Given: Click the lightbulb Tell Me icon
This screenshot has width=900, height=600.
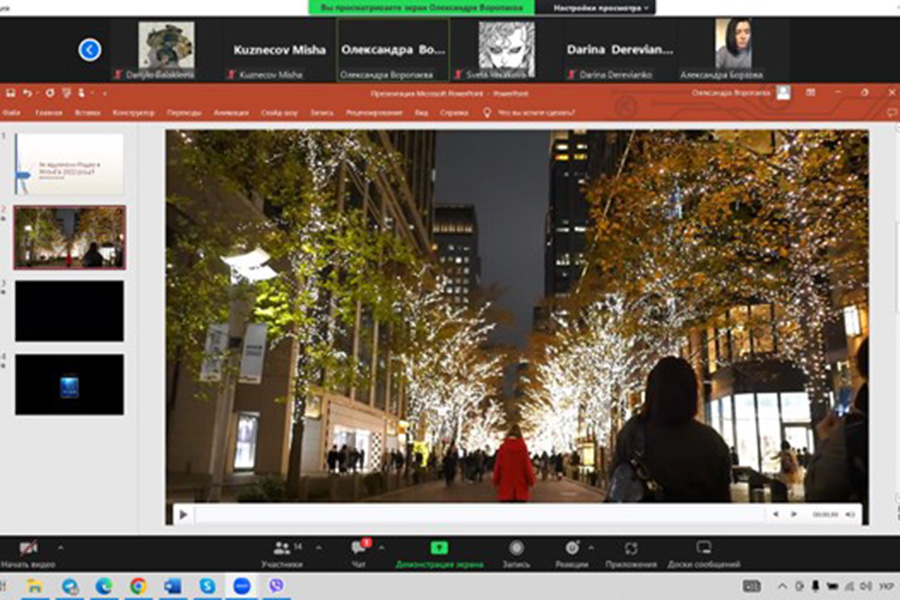Looking at the screenshot, I should 487,113.
